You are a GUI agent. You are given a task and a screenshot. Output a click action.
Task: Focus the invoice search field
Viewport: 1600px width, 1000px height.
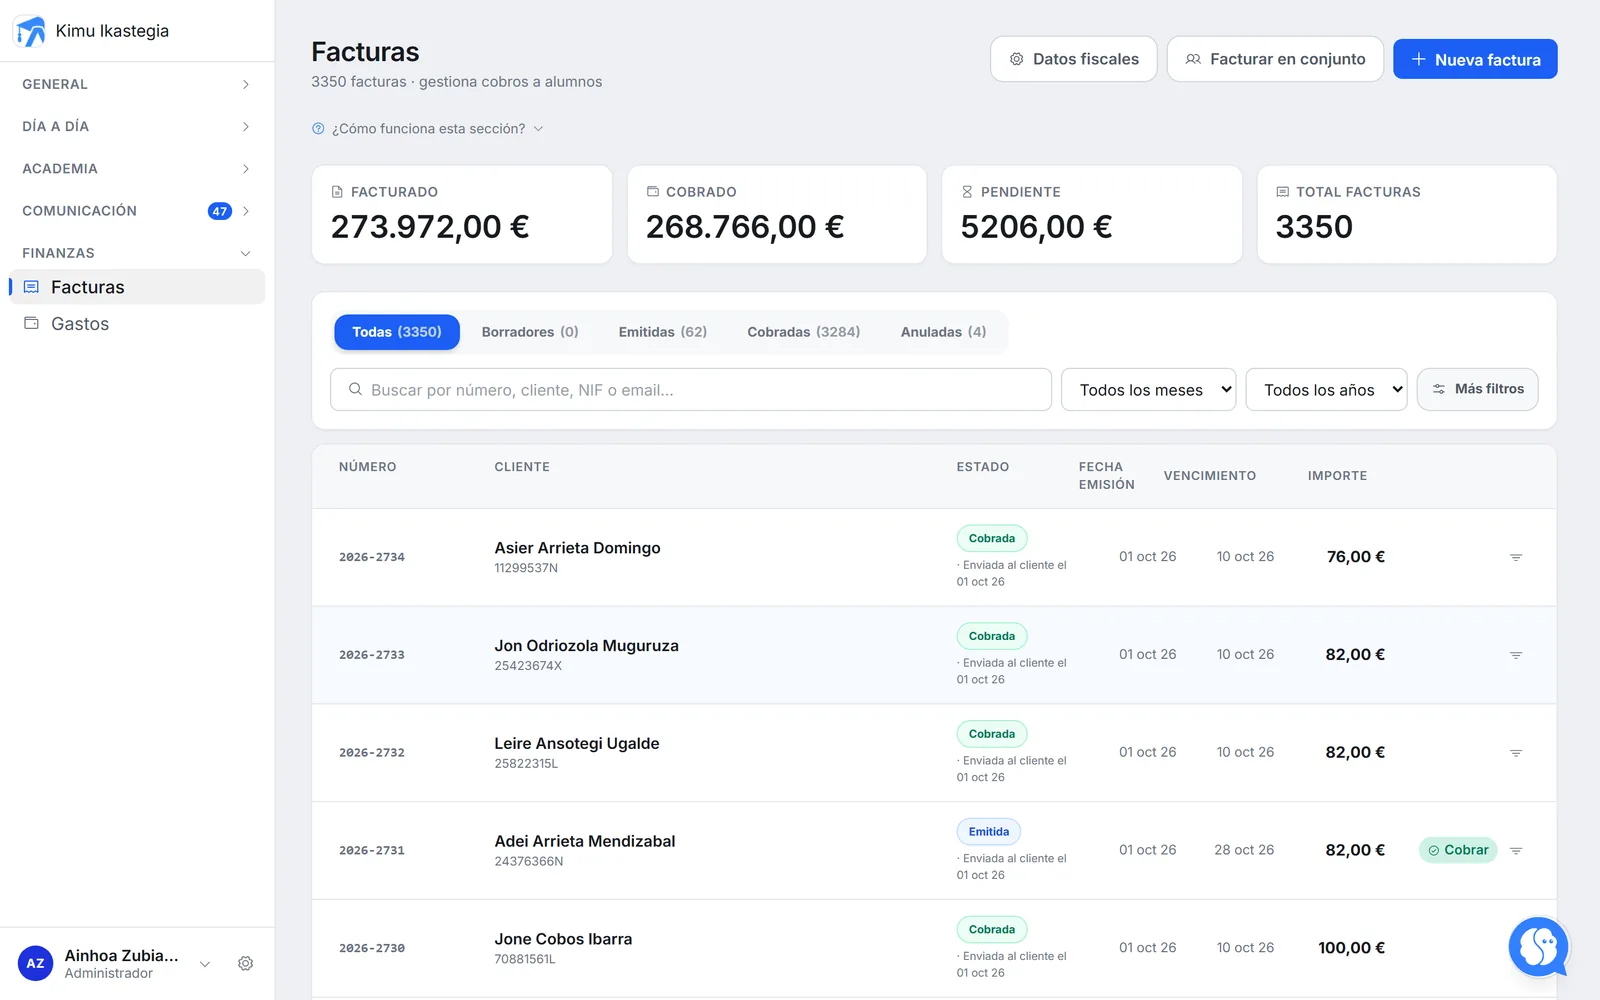coord(691,390)
